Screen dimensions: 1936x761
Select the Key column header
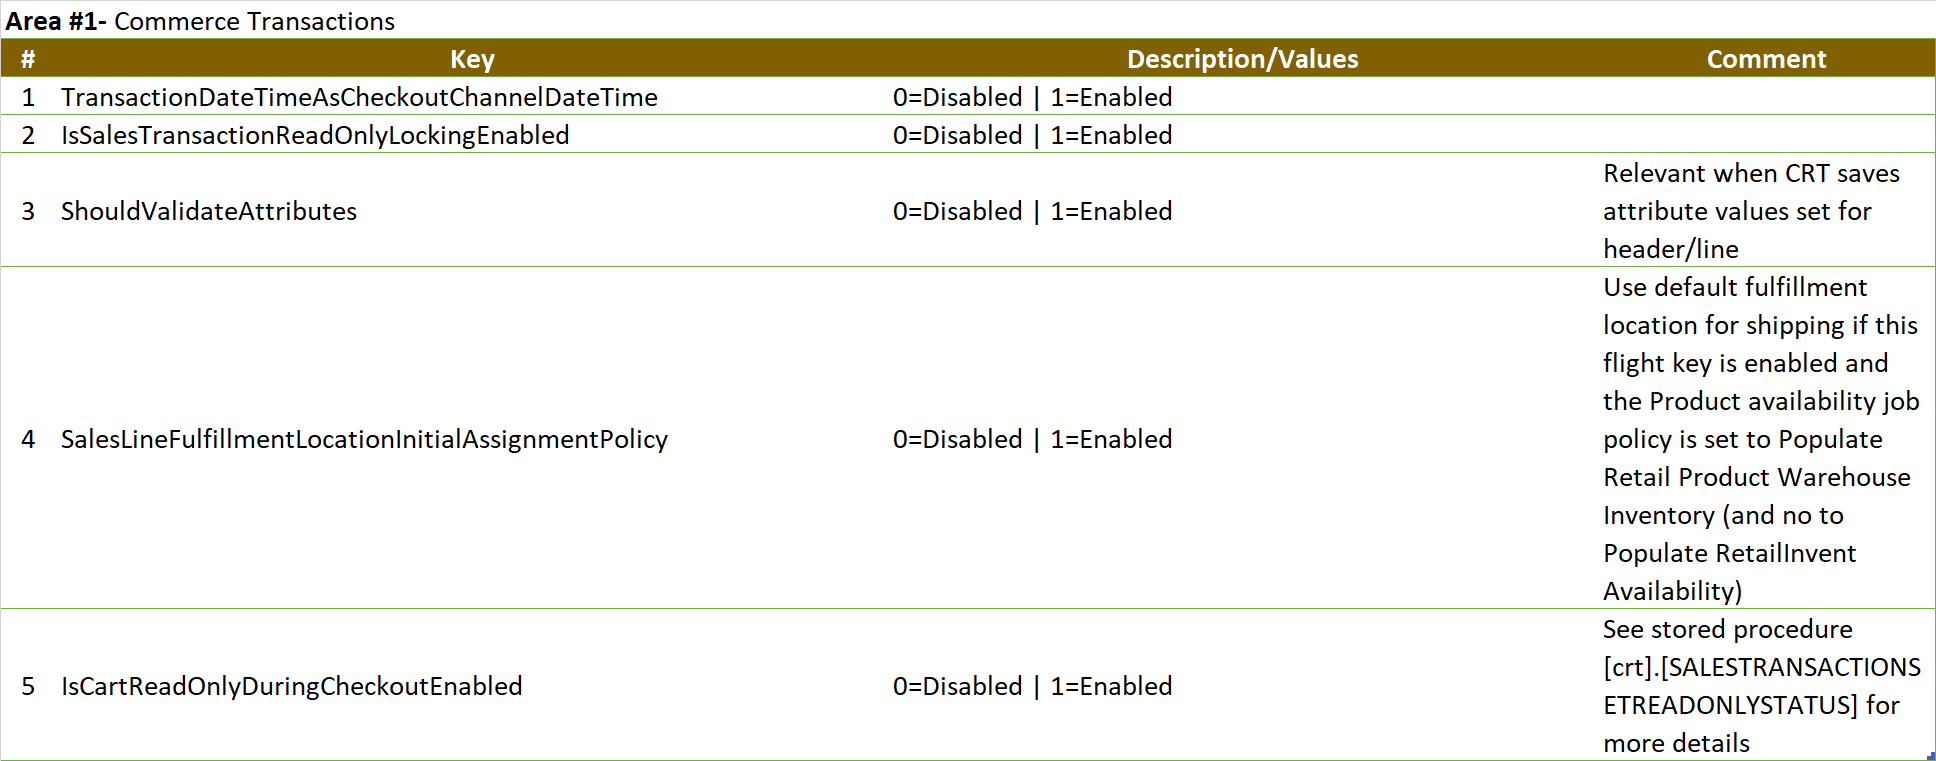pyautogui.click(x=472, y=59)
